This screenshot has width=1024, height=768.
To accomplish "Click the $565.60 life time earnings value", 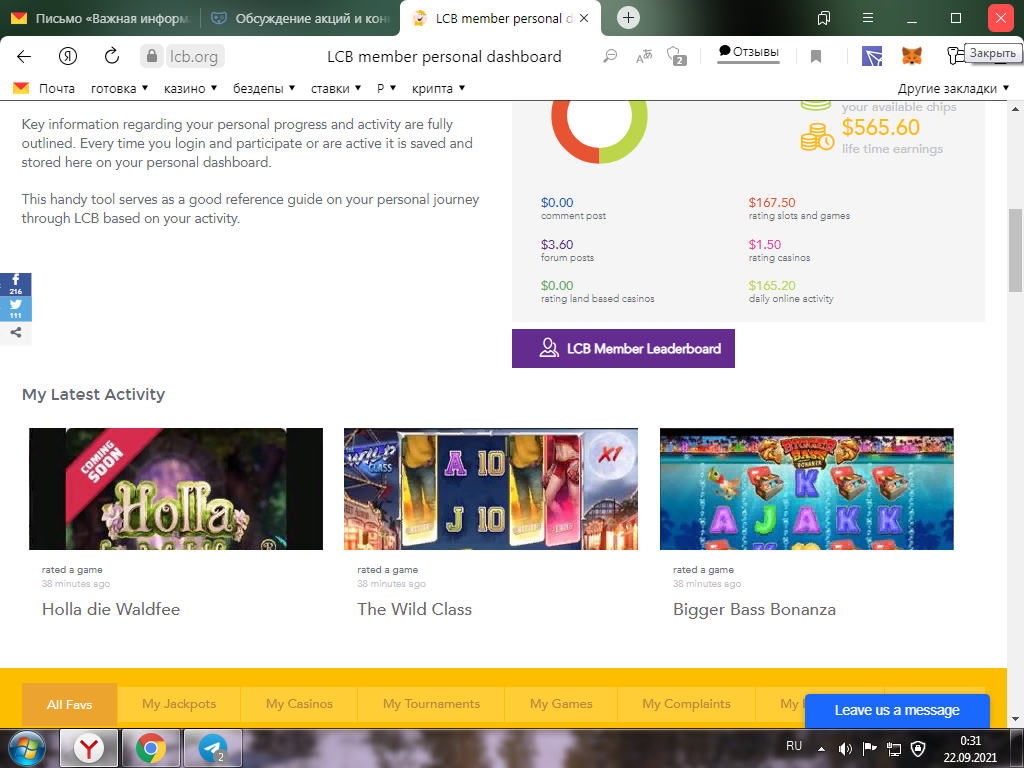I will 880,127.
